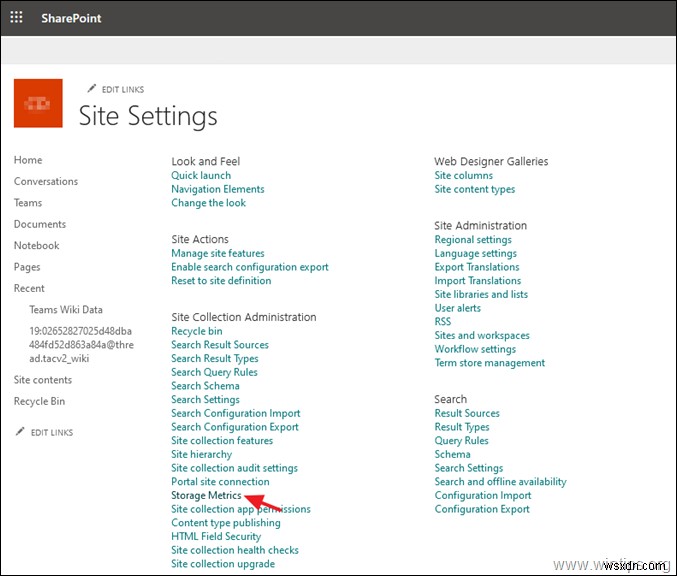Open HTML Field Security link
Screen dimensions: 677x576
pos(216,537)
